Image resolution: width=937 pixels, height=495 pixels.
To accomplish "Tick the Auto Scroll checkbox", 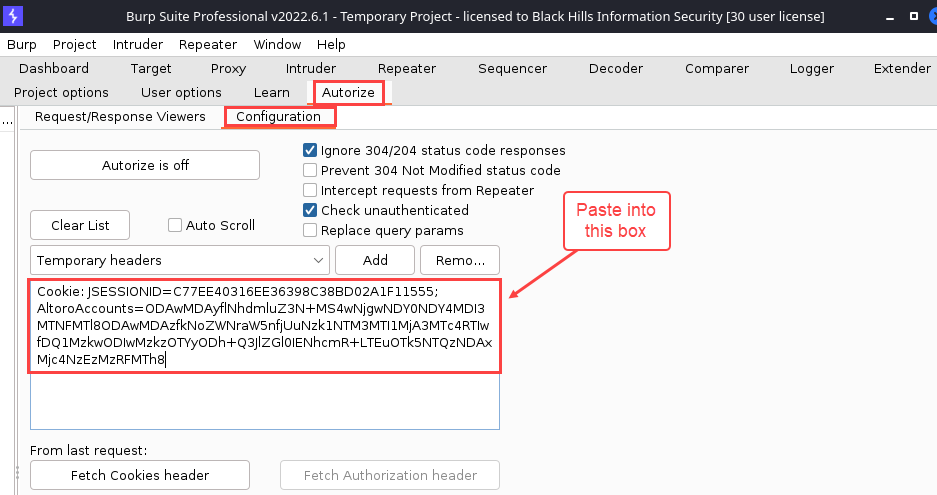I will point(175,225).
